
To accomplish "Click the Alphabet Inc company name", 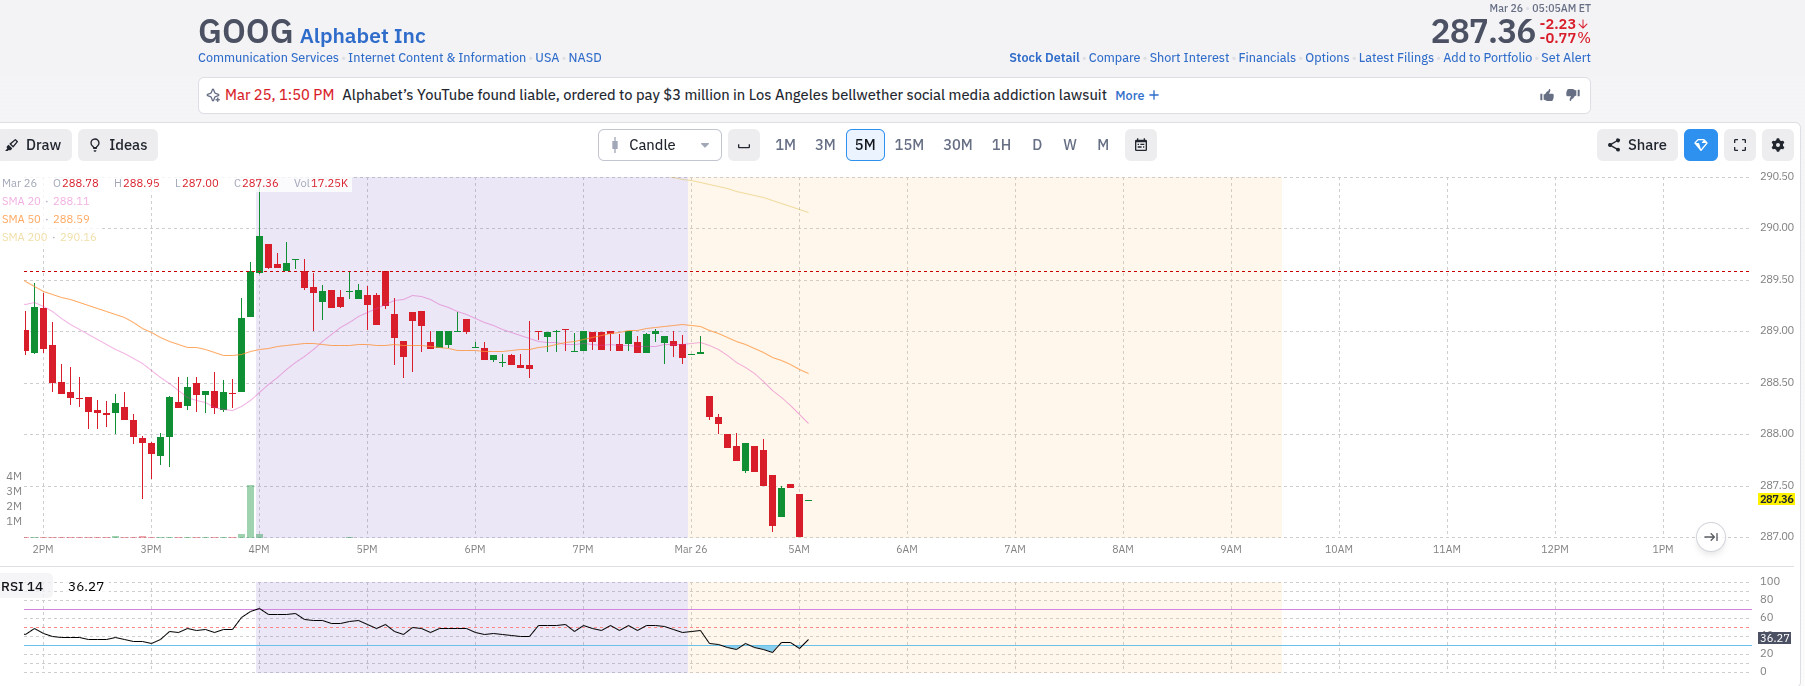I will point(363,36).
